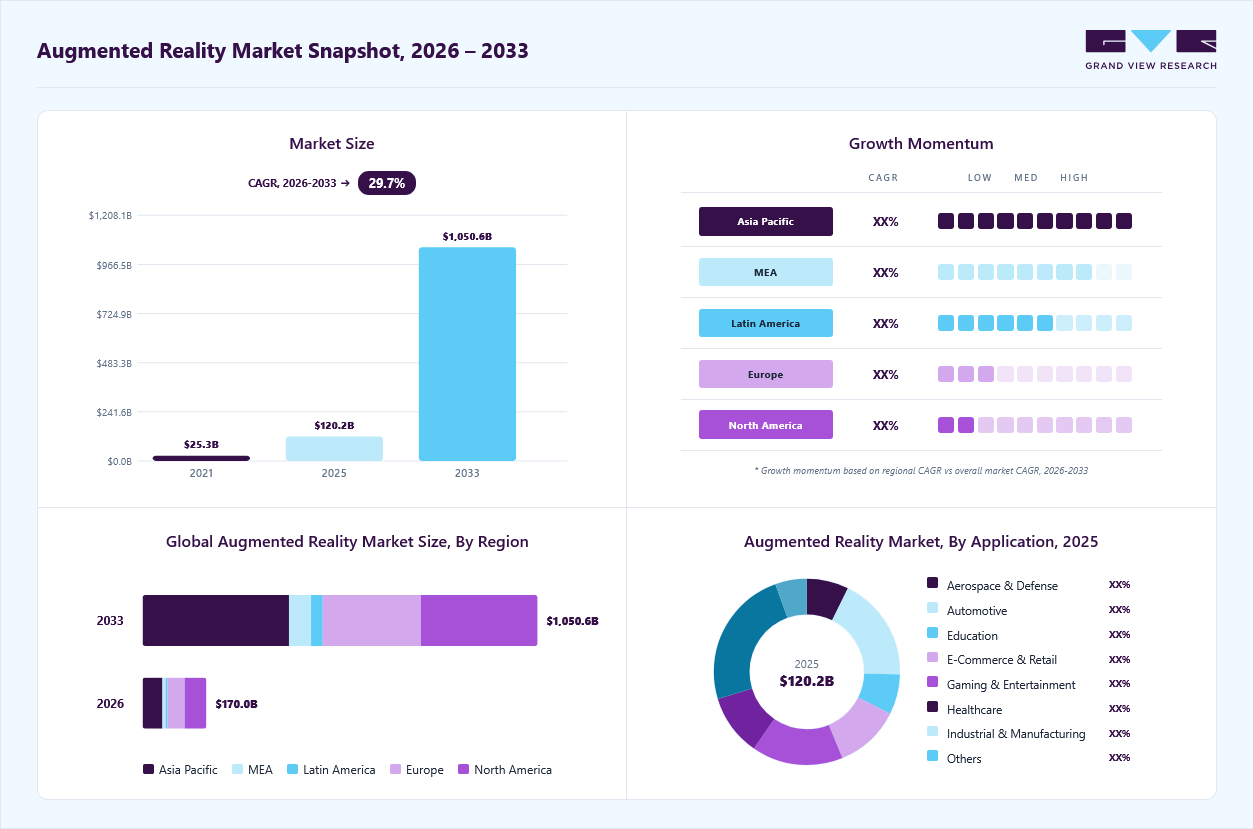This screenshot has height=829, width=1253.
Task: Click the Latin America momentum indicator squares
Action: coord(1035,323)
